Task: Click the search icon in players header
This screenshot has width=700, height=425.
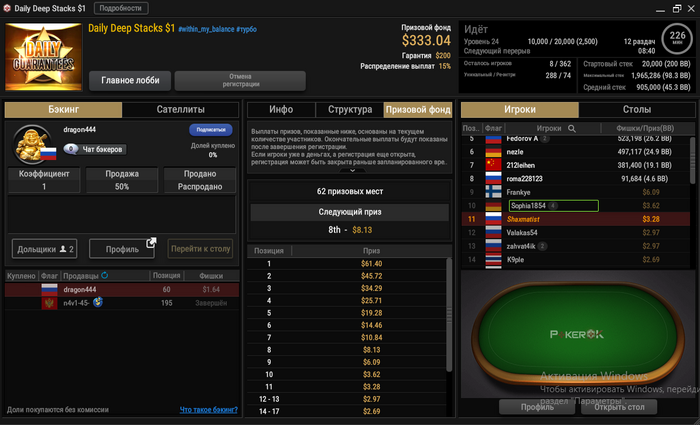Action: click(571, 129)
